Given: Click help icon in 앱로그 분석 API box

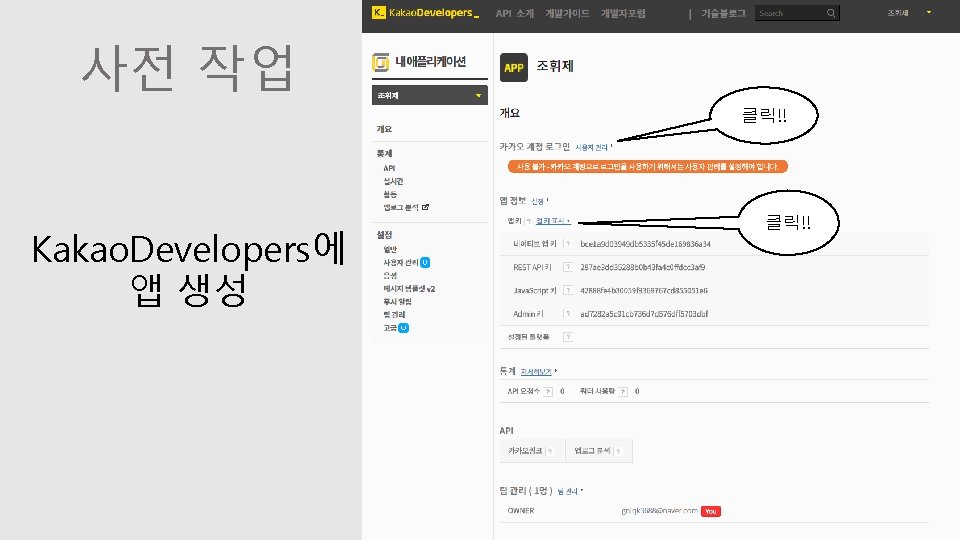Looking at the screenshot, I should [x=618, y=451].
